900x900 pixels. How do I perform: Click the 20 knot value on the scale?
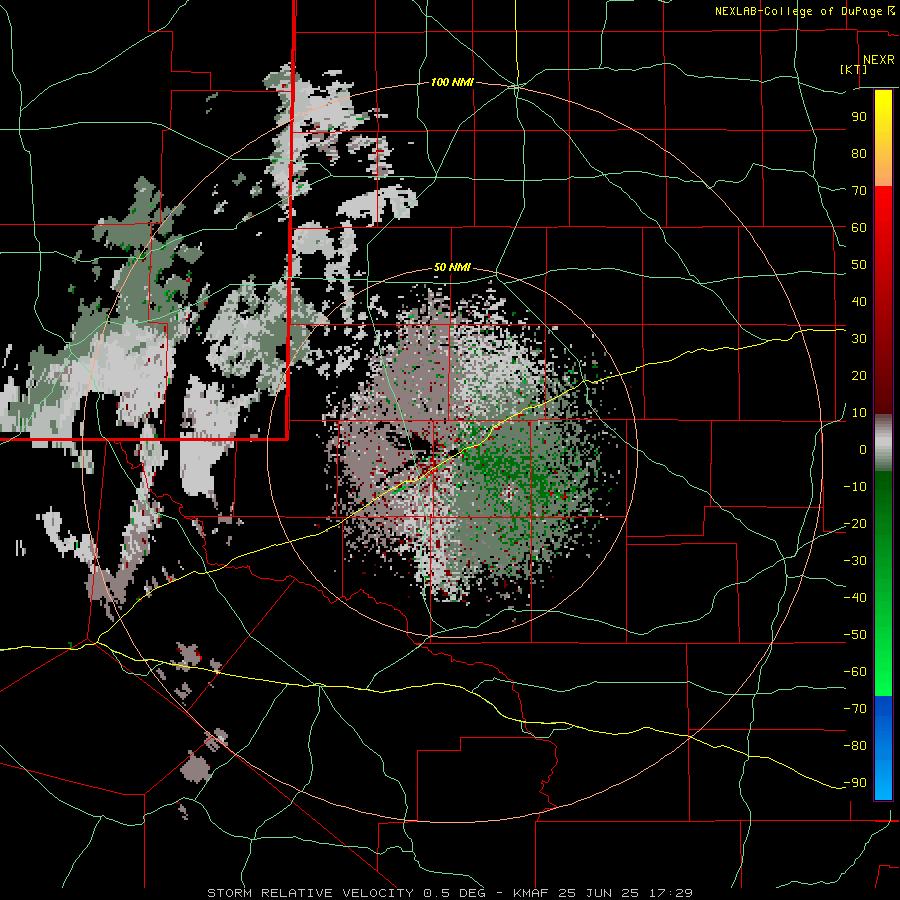(859, 376)
